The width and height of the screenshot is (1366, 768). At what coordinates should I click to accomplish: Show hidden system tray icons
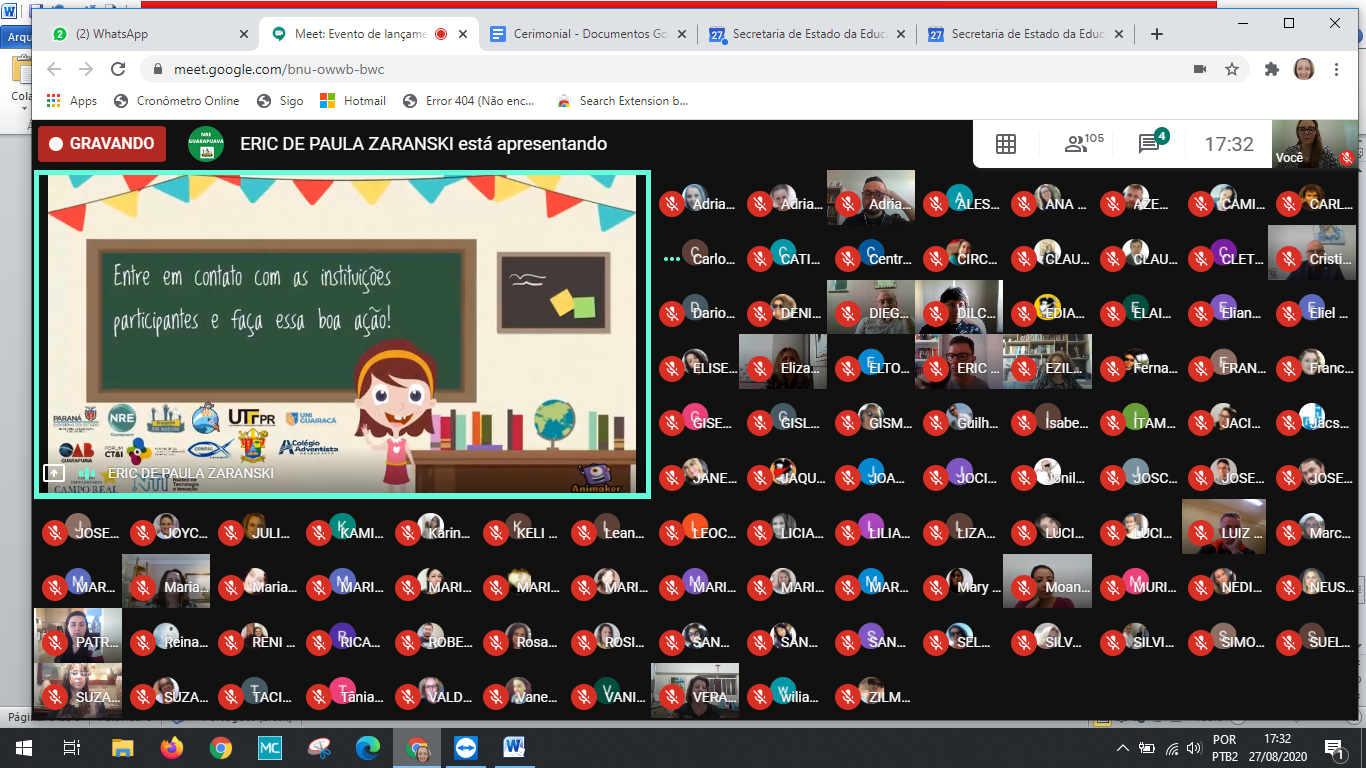(x=1123, y=748)
